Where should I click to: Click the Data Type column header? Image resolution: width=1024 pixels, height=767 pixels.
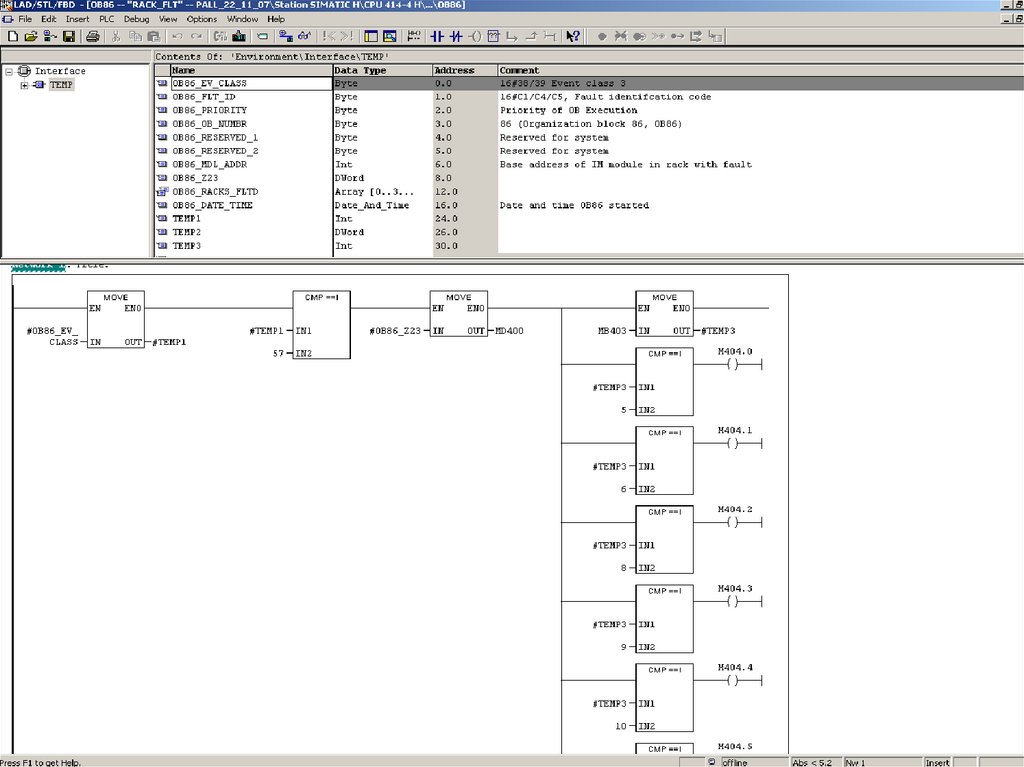point(383,71)
